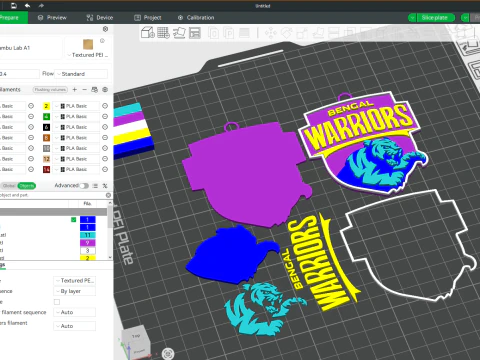The height and width of the screenshot is (360, 480).
Task: Click the cyan filament 11 swatch in object list
Action: click(88, 235)
